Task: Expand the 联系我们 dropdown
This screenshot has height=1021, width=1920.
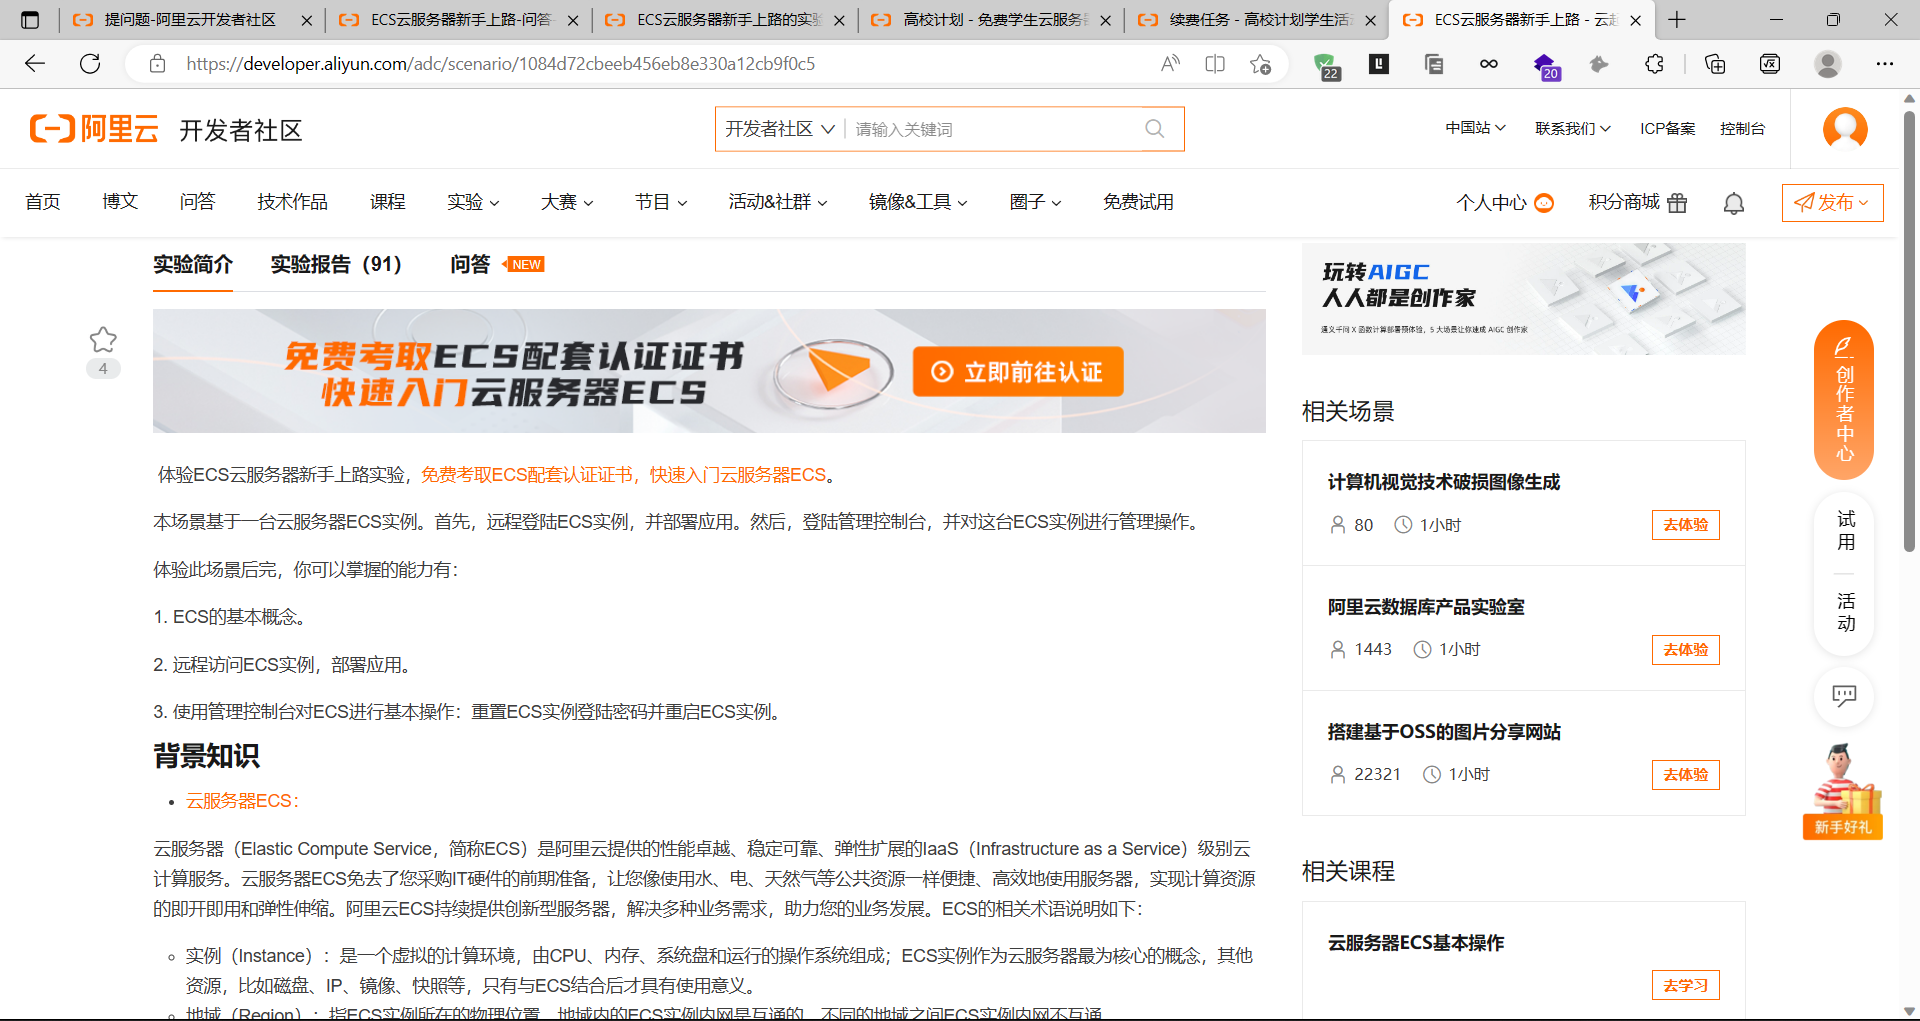Action: (1573, 128)
